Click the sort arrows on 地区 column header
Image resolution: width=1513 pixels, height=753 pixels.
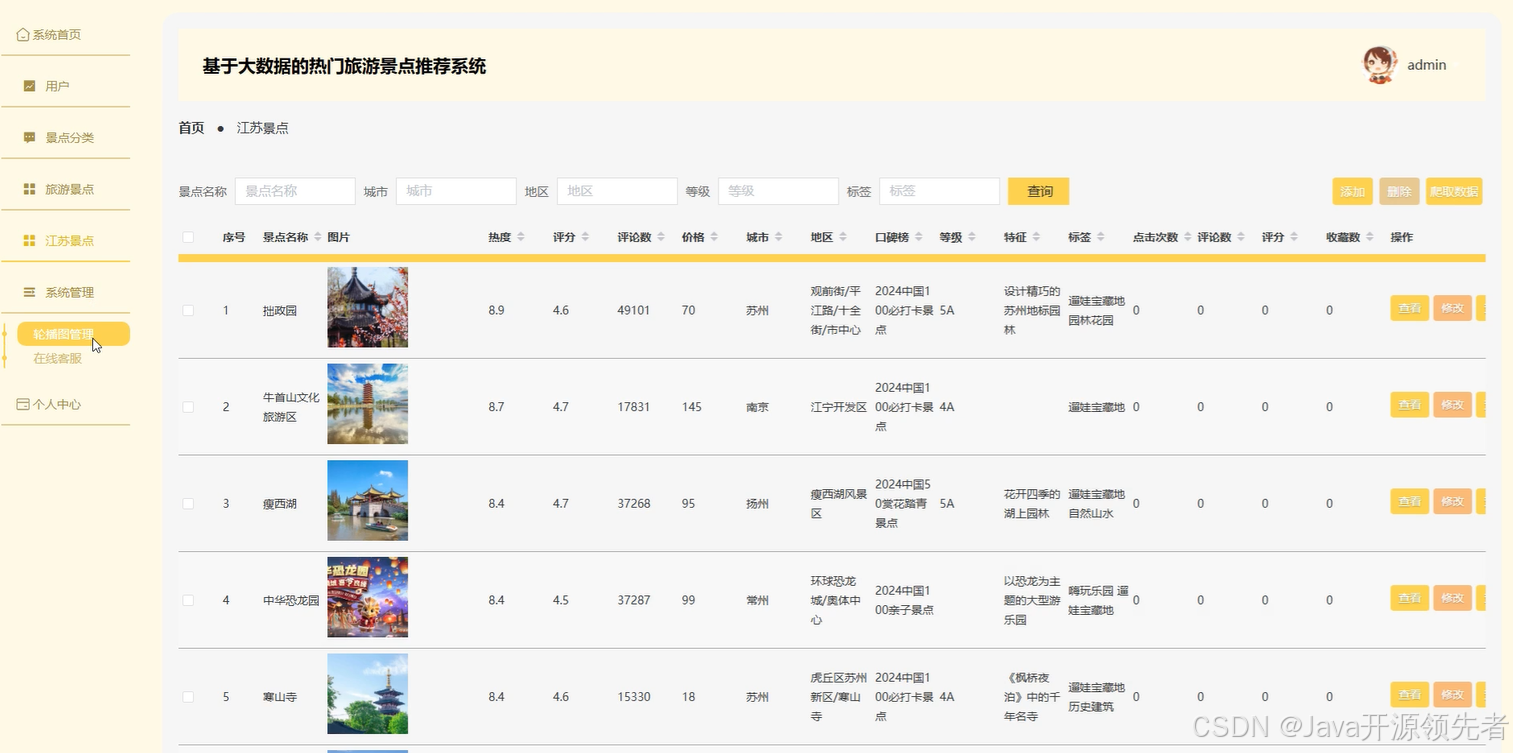[x=843, y=237]
